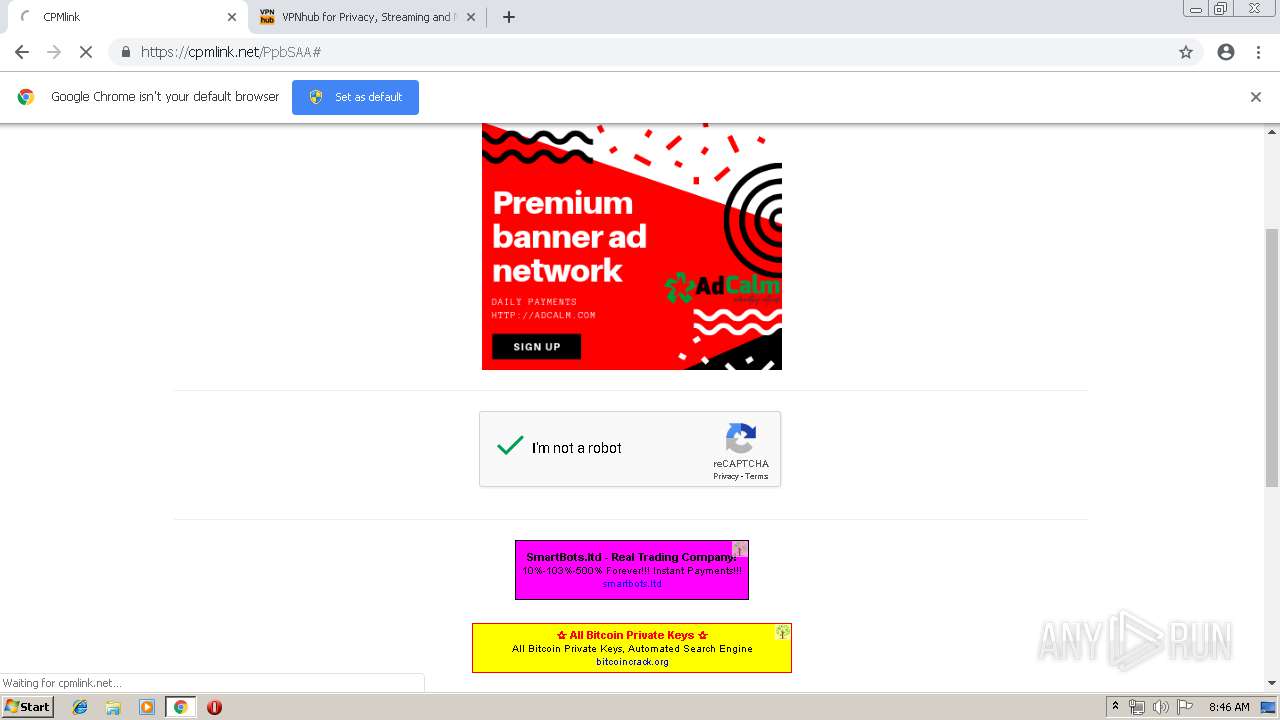Click the page scrollbar up arrow
The height and width of the screenshot is (720, 1280).
1272,131
